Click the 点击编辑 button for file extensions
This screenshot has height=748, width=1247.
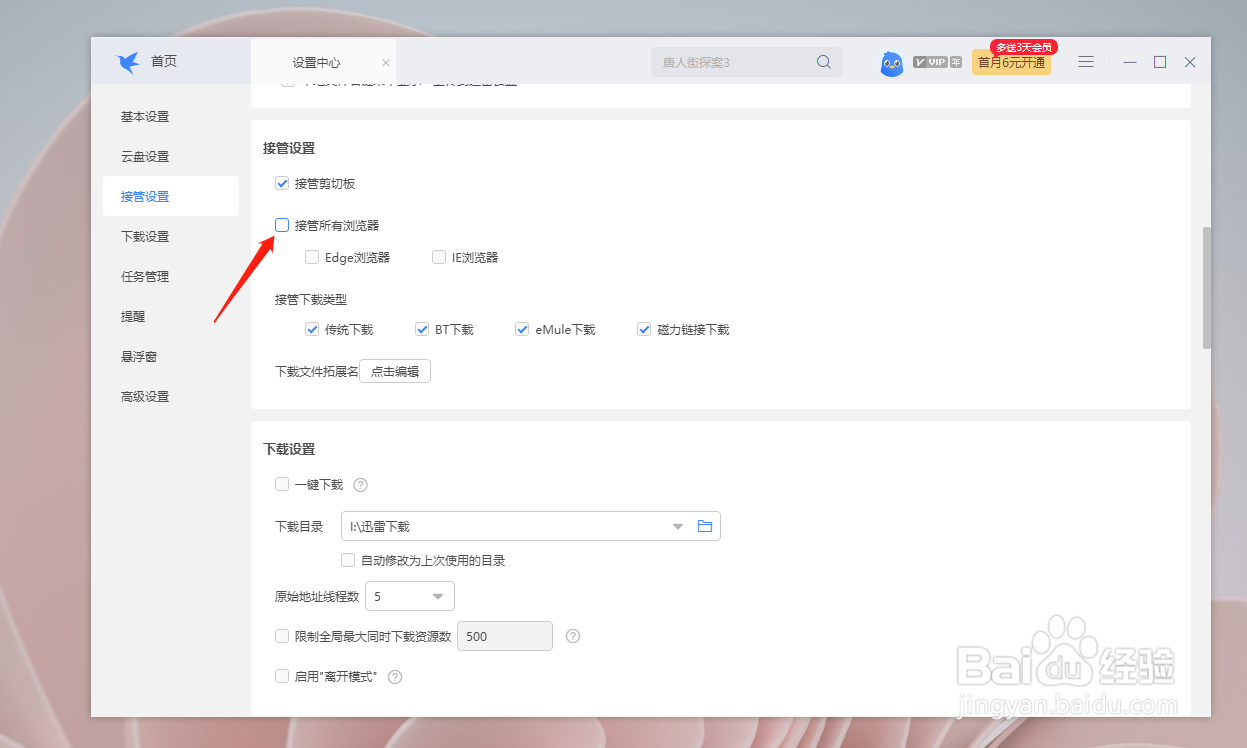tap(394, 370)
